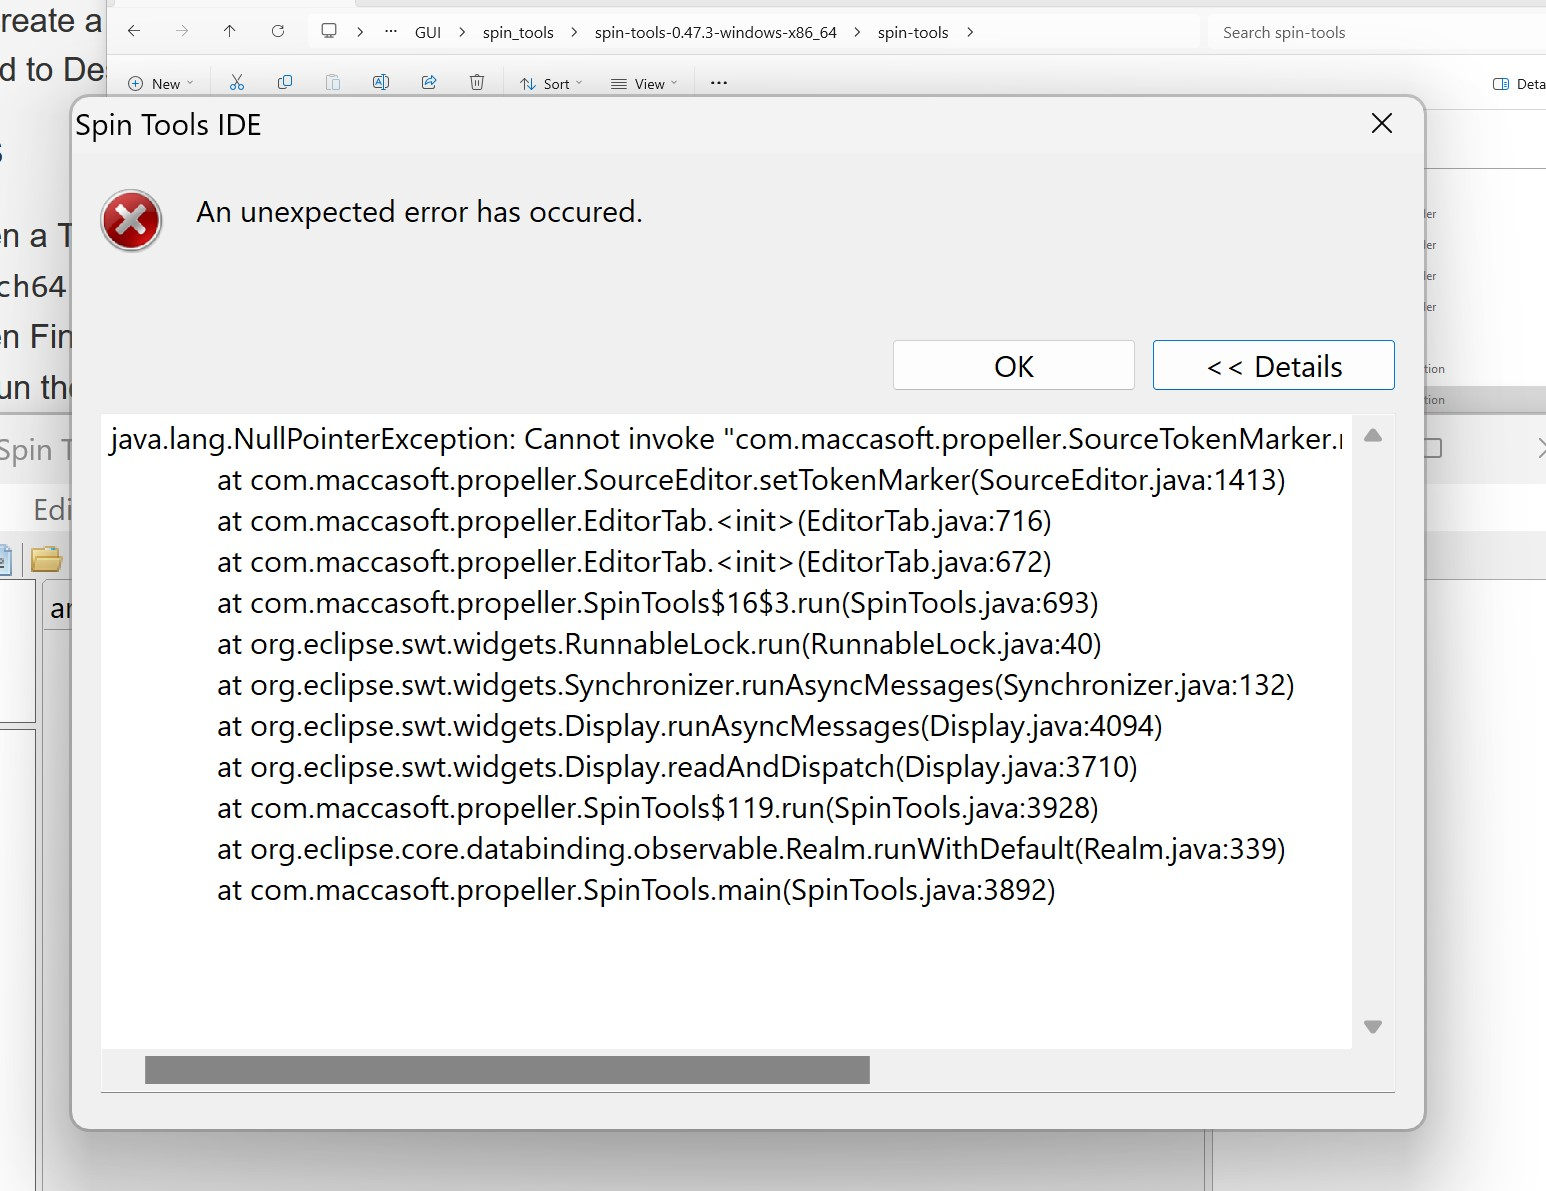
Task: Open the spin-tools-0.47.3-windows-x86_64 breadcrumb folder
Action: [715, 33]
